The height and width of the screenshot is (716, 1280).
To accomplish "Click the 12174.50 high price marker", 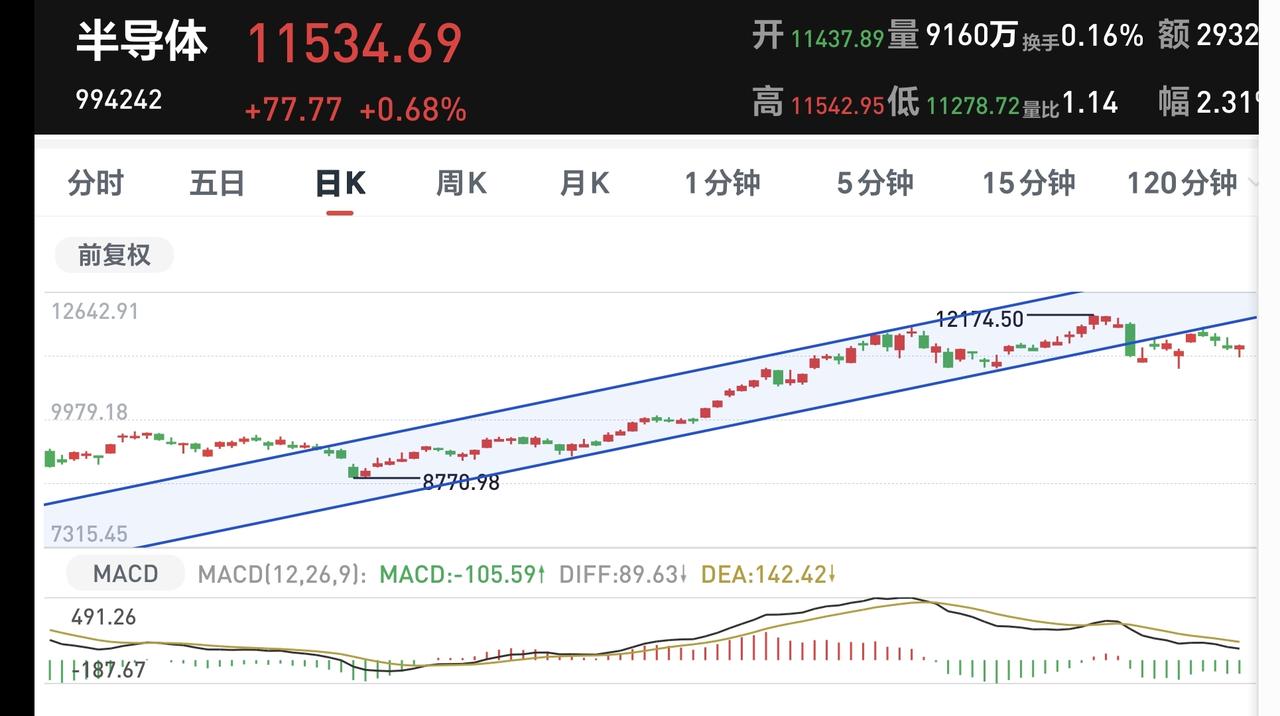I will [x=979, y=319].
